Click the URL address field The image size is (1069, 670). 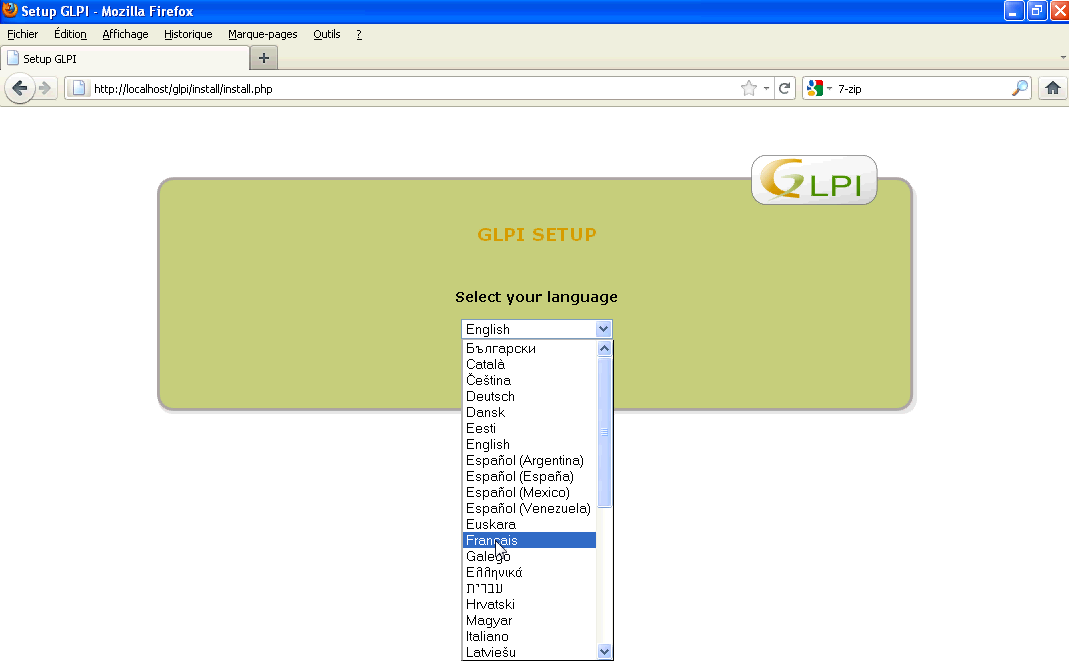pos(415,89)
